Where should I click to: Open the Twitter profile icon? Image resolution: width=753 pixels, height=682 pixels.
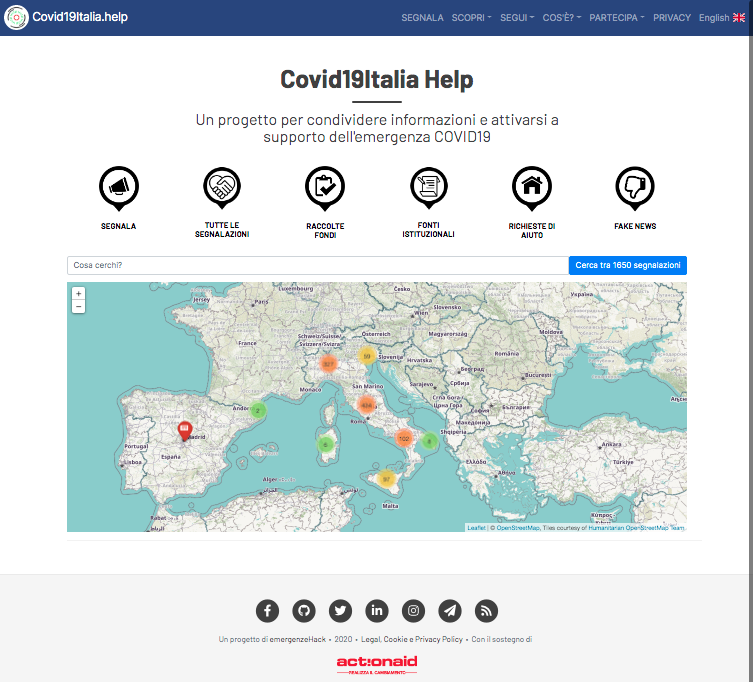[340, 611]
